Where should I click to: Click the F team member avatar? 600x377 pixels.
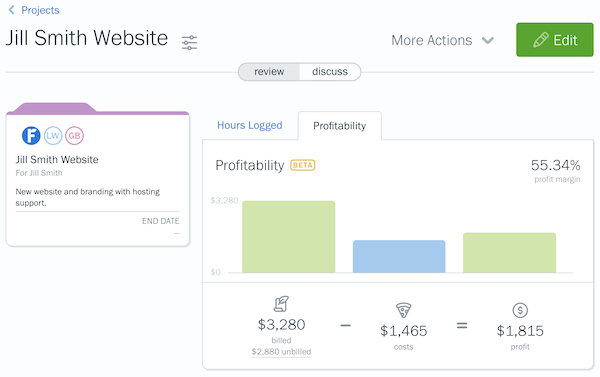click(31, 135)
